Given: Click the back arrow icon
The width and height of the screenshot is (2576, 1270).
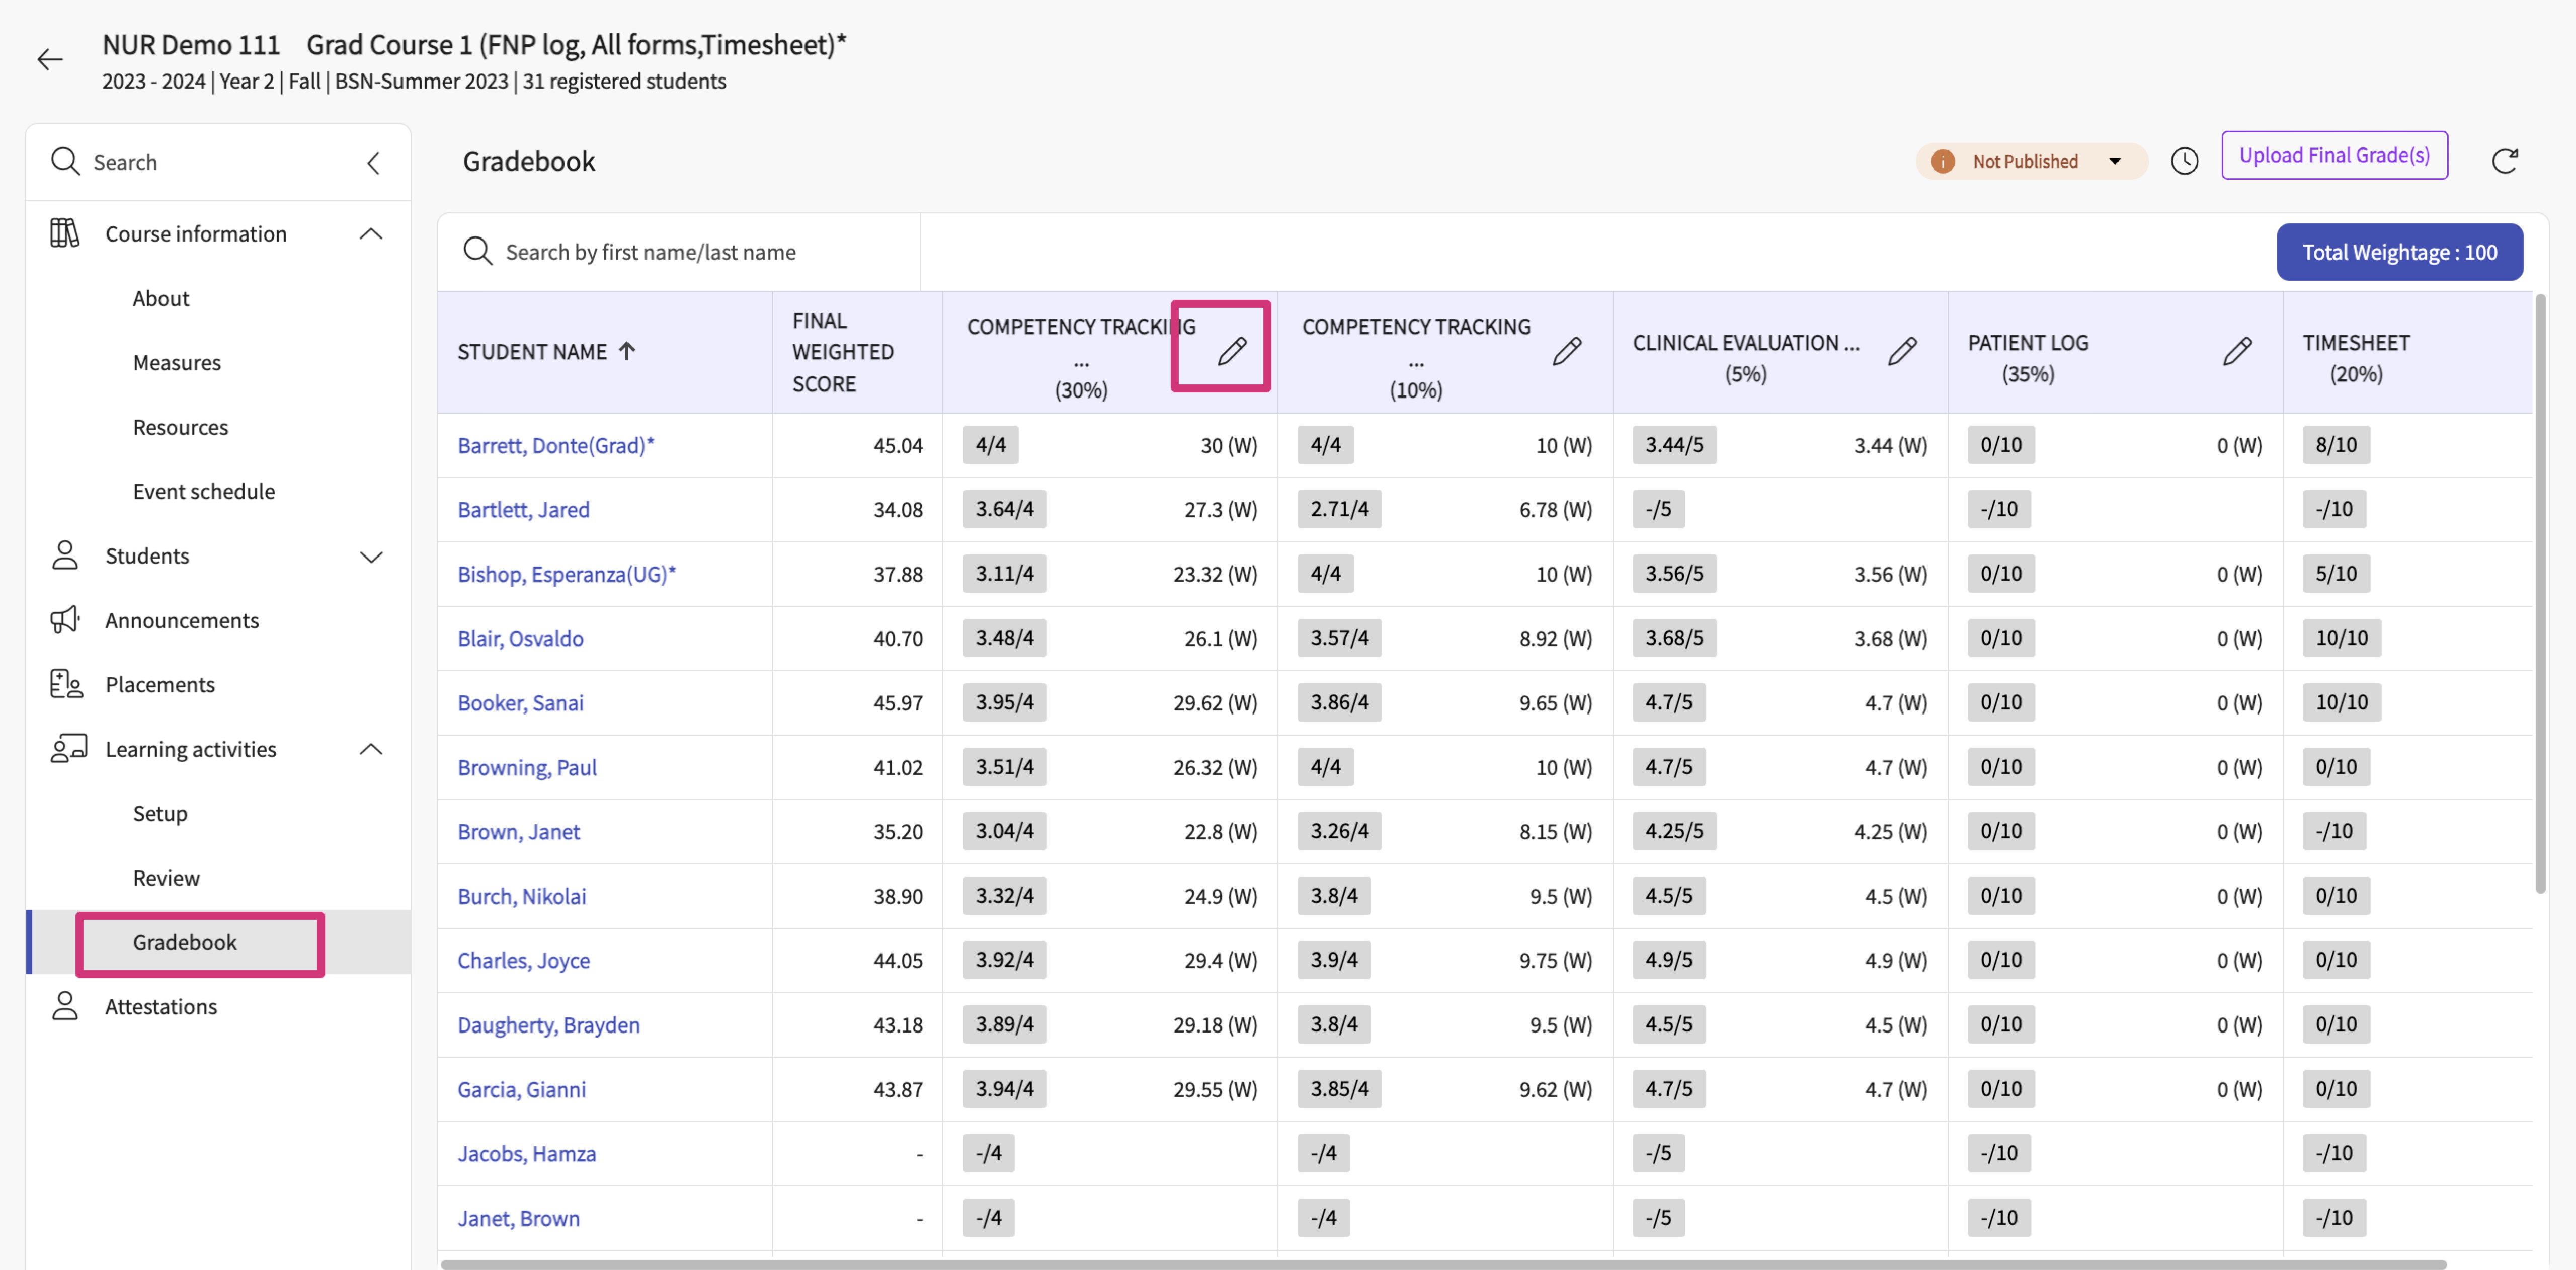Looking at the screenshot, I should [x=50, y=60].
